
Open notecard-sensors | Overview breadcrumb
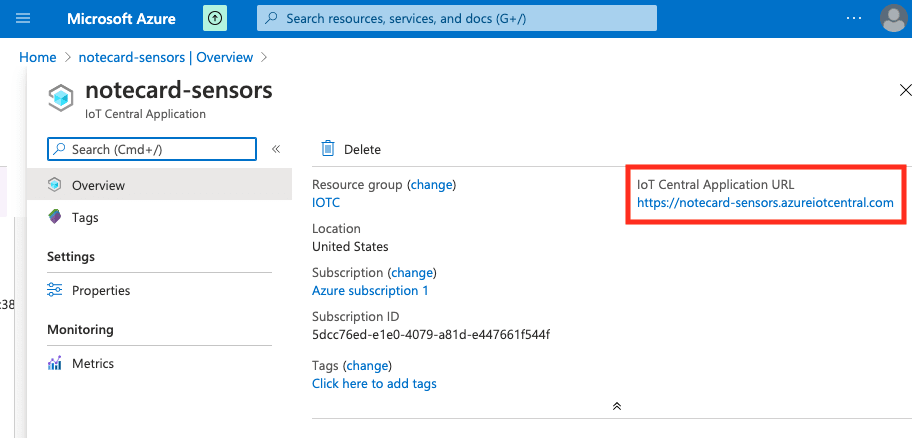pos(166,58)
